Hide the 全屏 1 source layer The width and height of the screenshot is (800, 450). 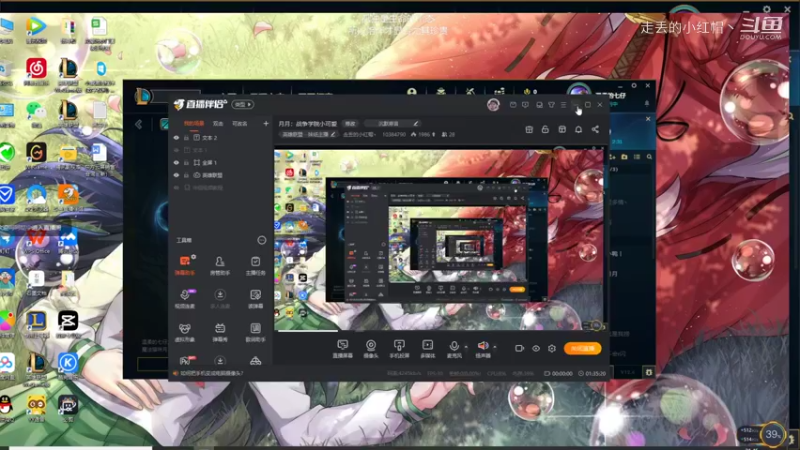point(177,162)
